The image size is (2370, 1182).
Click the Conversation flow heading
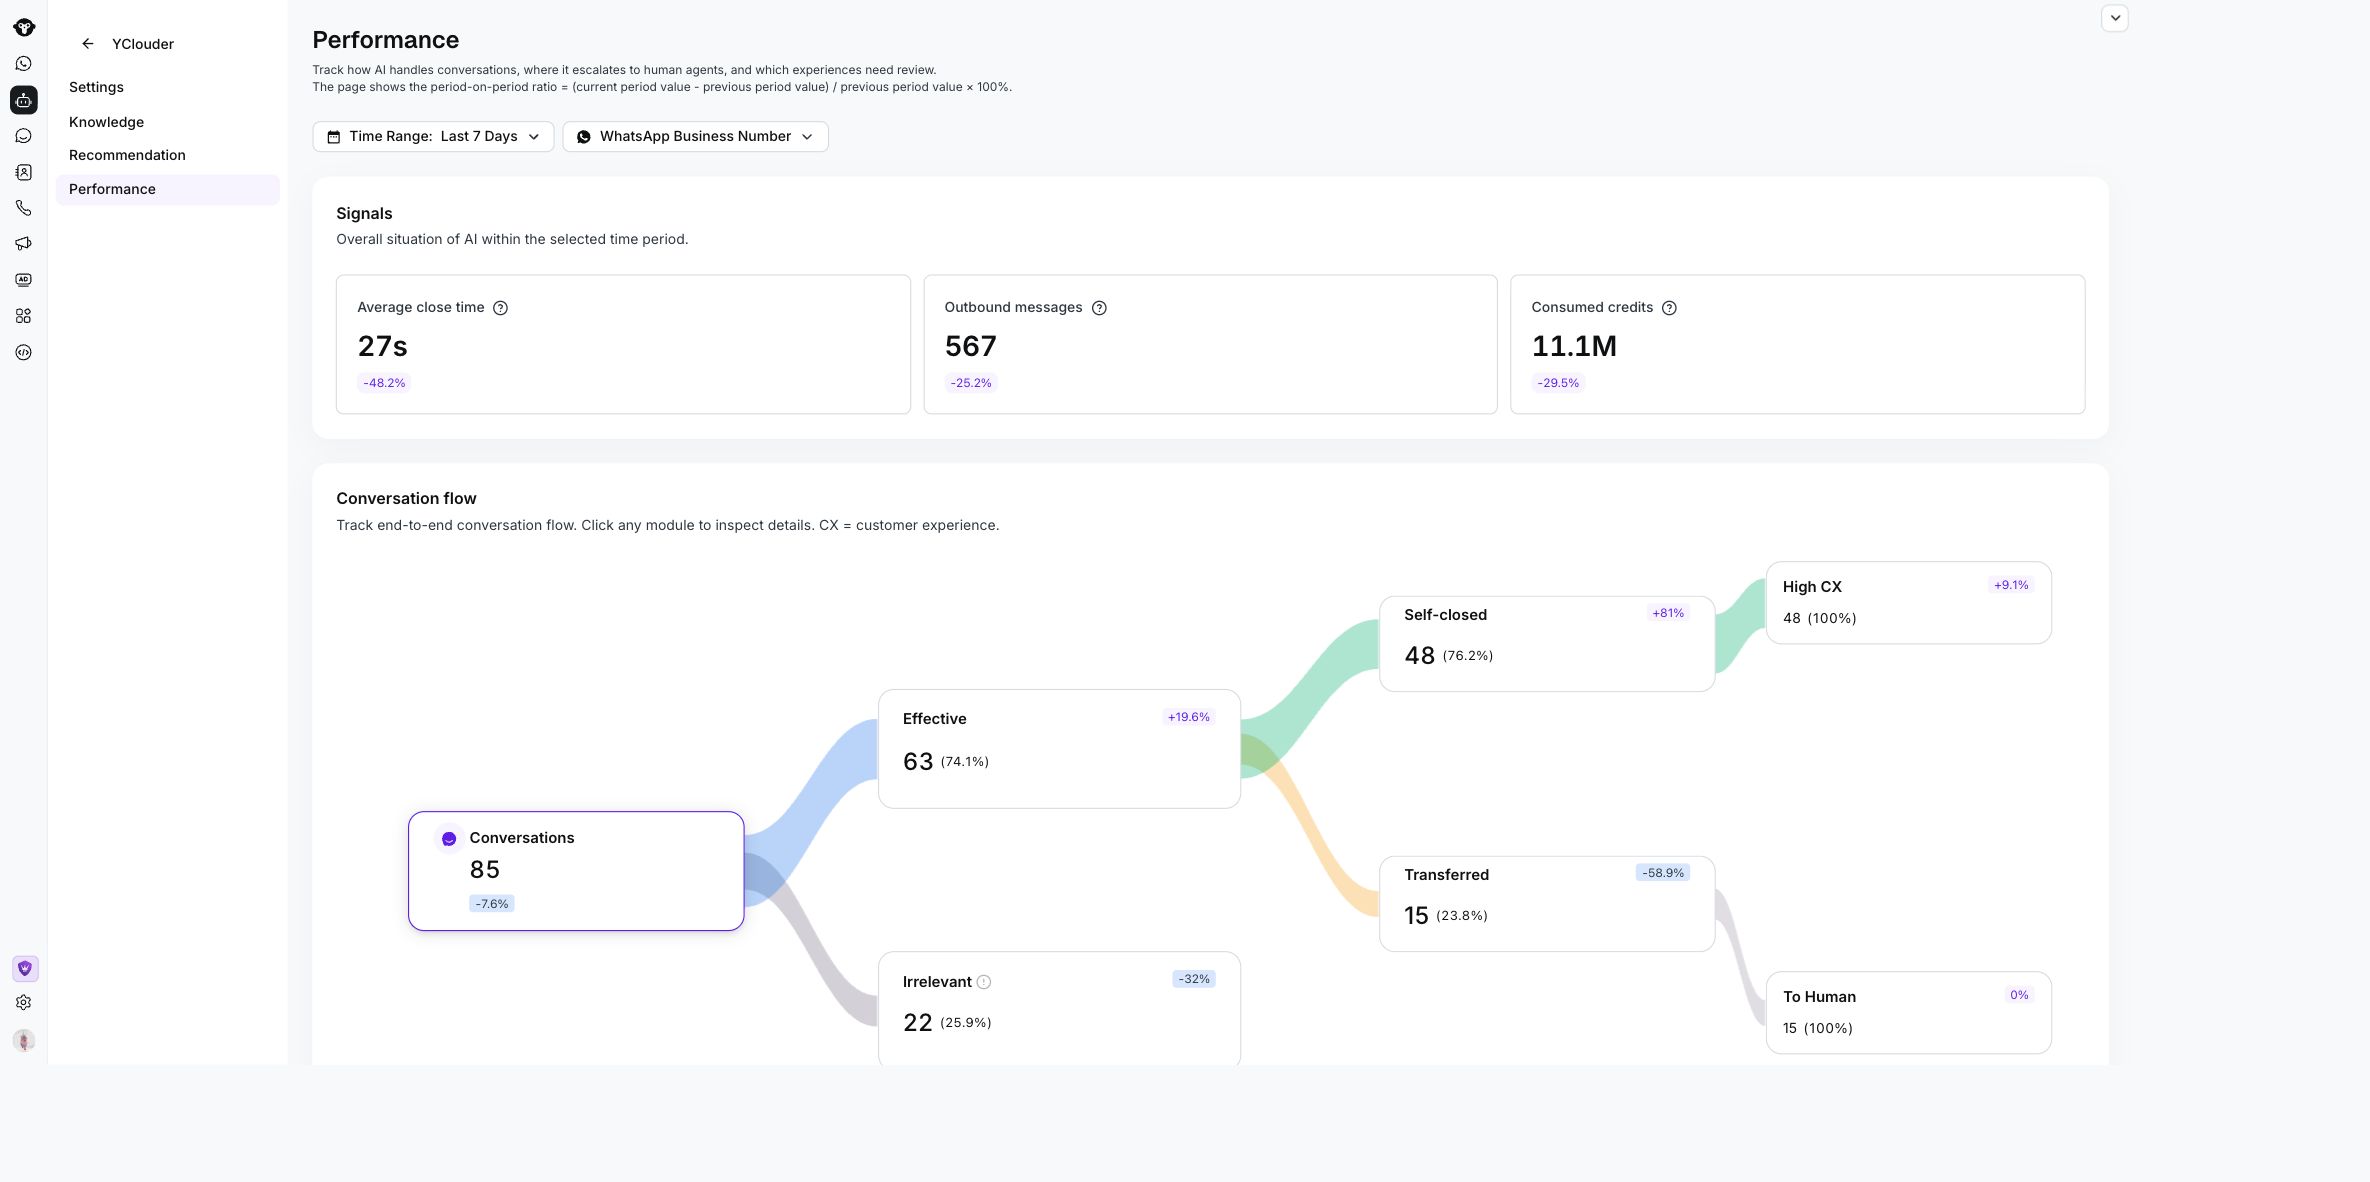(x=406, y=498)
